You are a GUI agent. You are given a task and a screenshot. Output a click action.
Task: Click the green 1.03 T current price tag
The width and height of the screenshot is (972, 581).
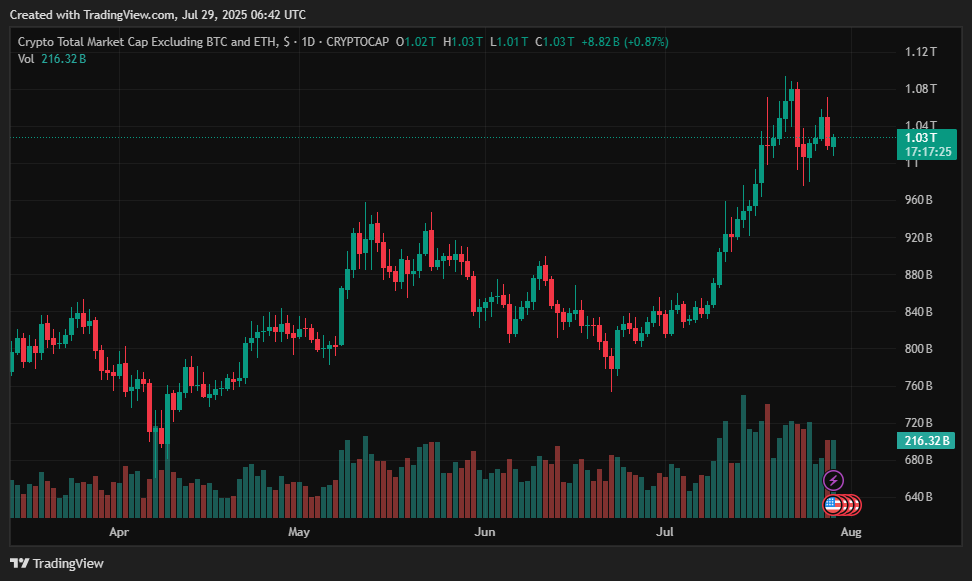tap(920, 138)
